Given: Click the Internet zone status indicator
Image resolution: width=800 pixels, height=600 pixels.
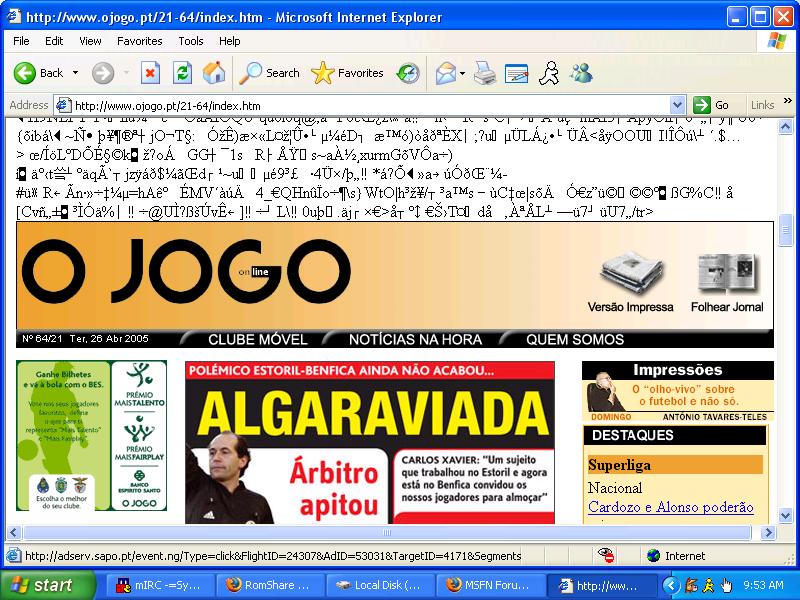Looking at the screenshot, I should (676, 556).
